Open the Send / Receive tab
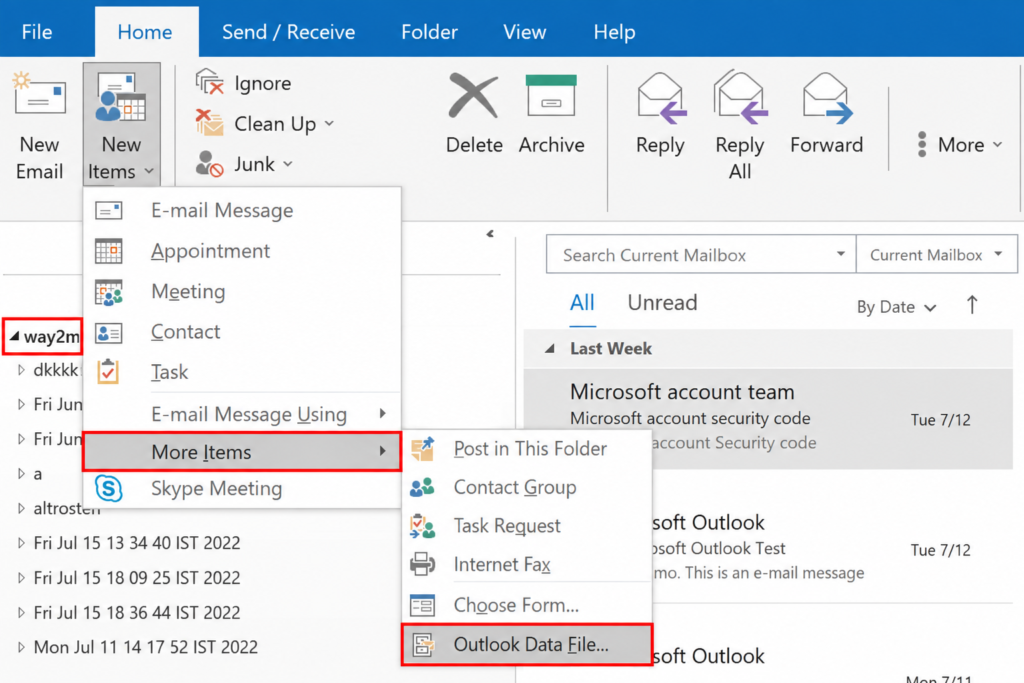The image size is (1024, 683). [x=289, y=31]
